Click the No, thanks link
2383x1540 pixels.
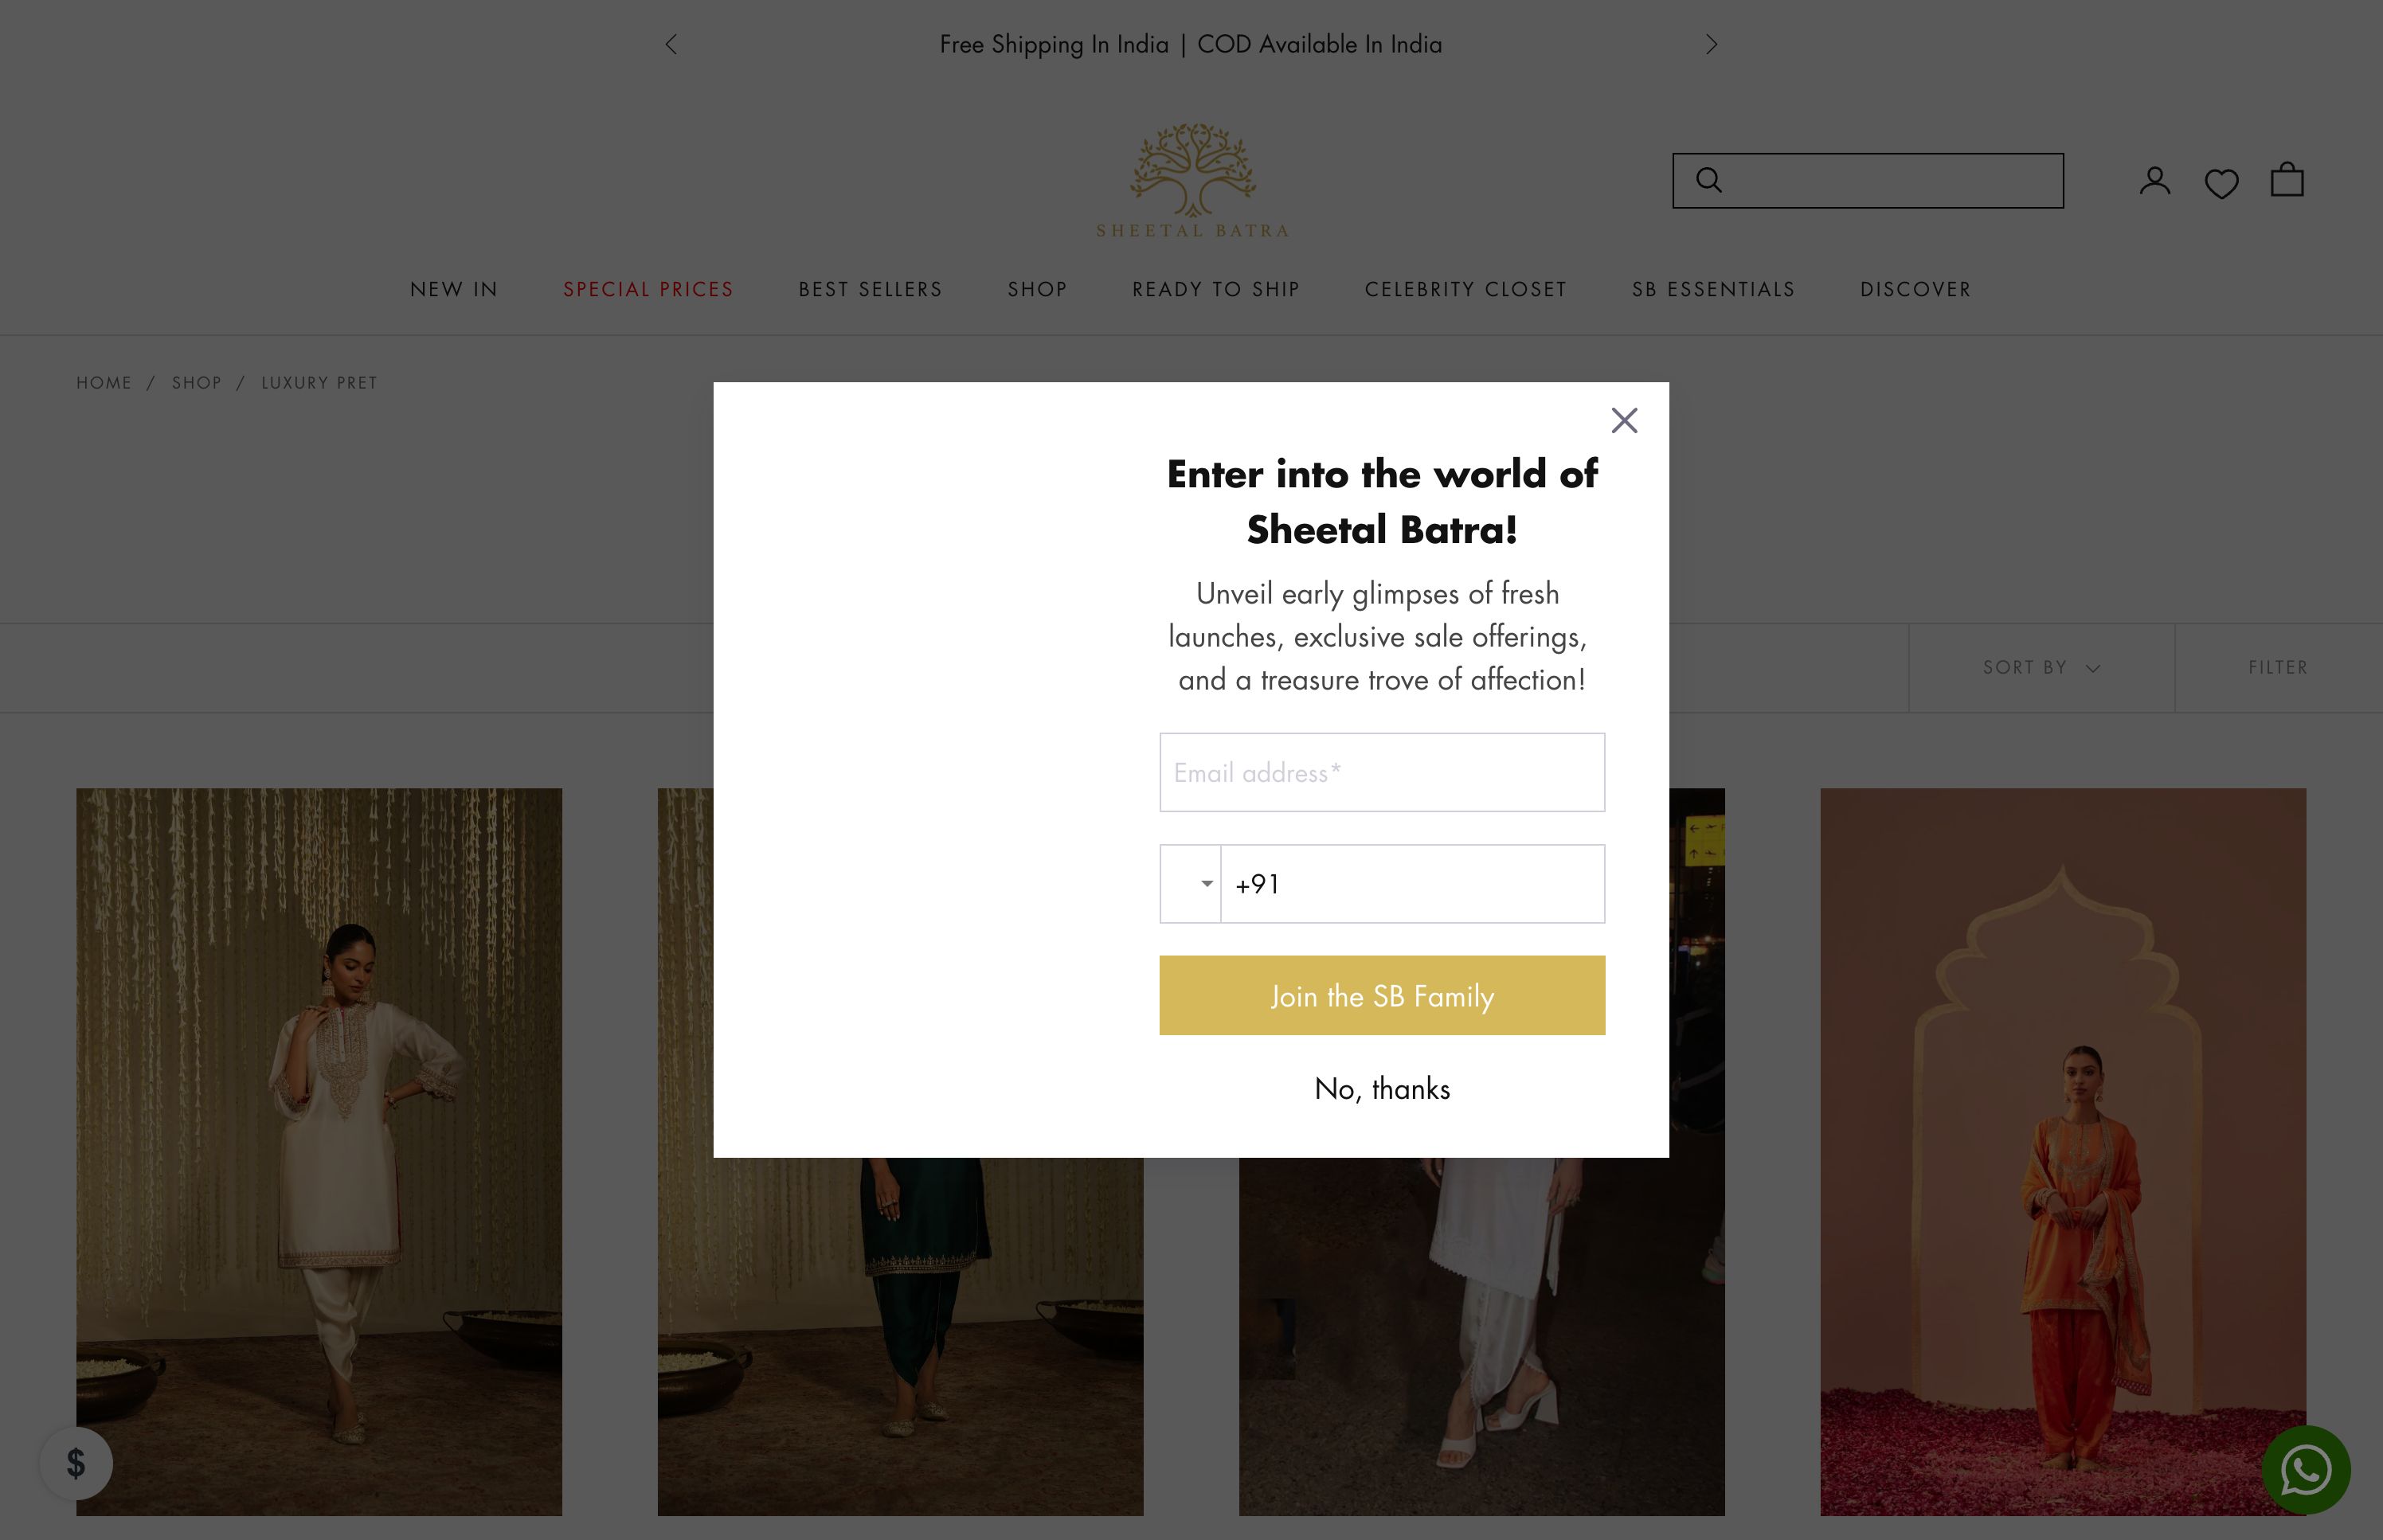[1382, 1088]
